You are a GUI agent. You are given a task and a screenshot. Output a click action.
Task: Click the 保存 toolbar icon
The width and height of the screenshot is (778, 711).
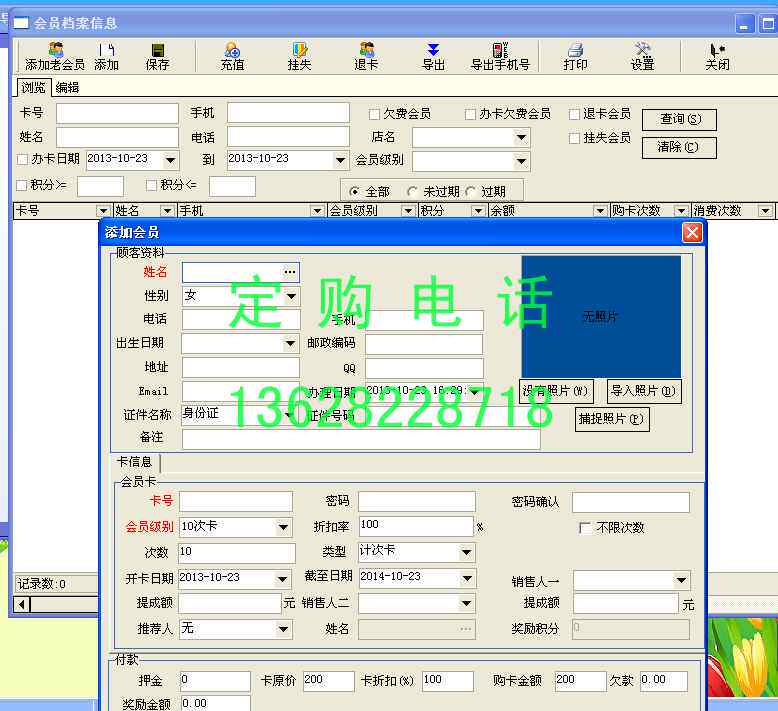tap(157, 56)
